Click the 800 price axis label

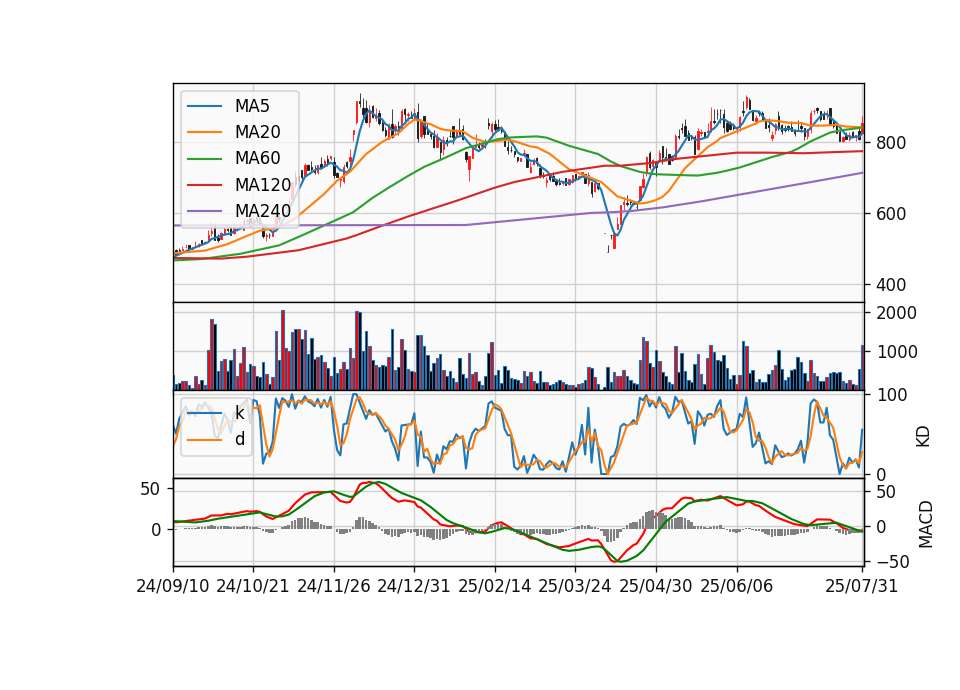point(891,143)
